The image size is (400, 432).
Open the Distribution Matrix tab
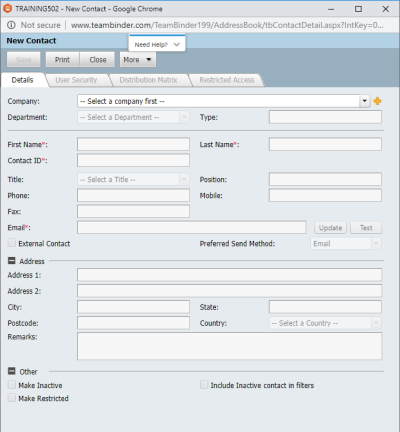(148, 80)
